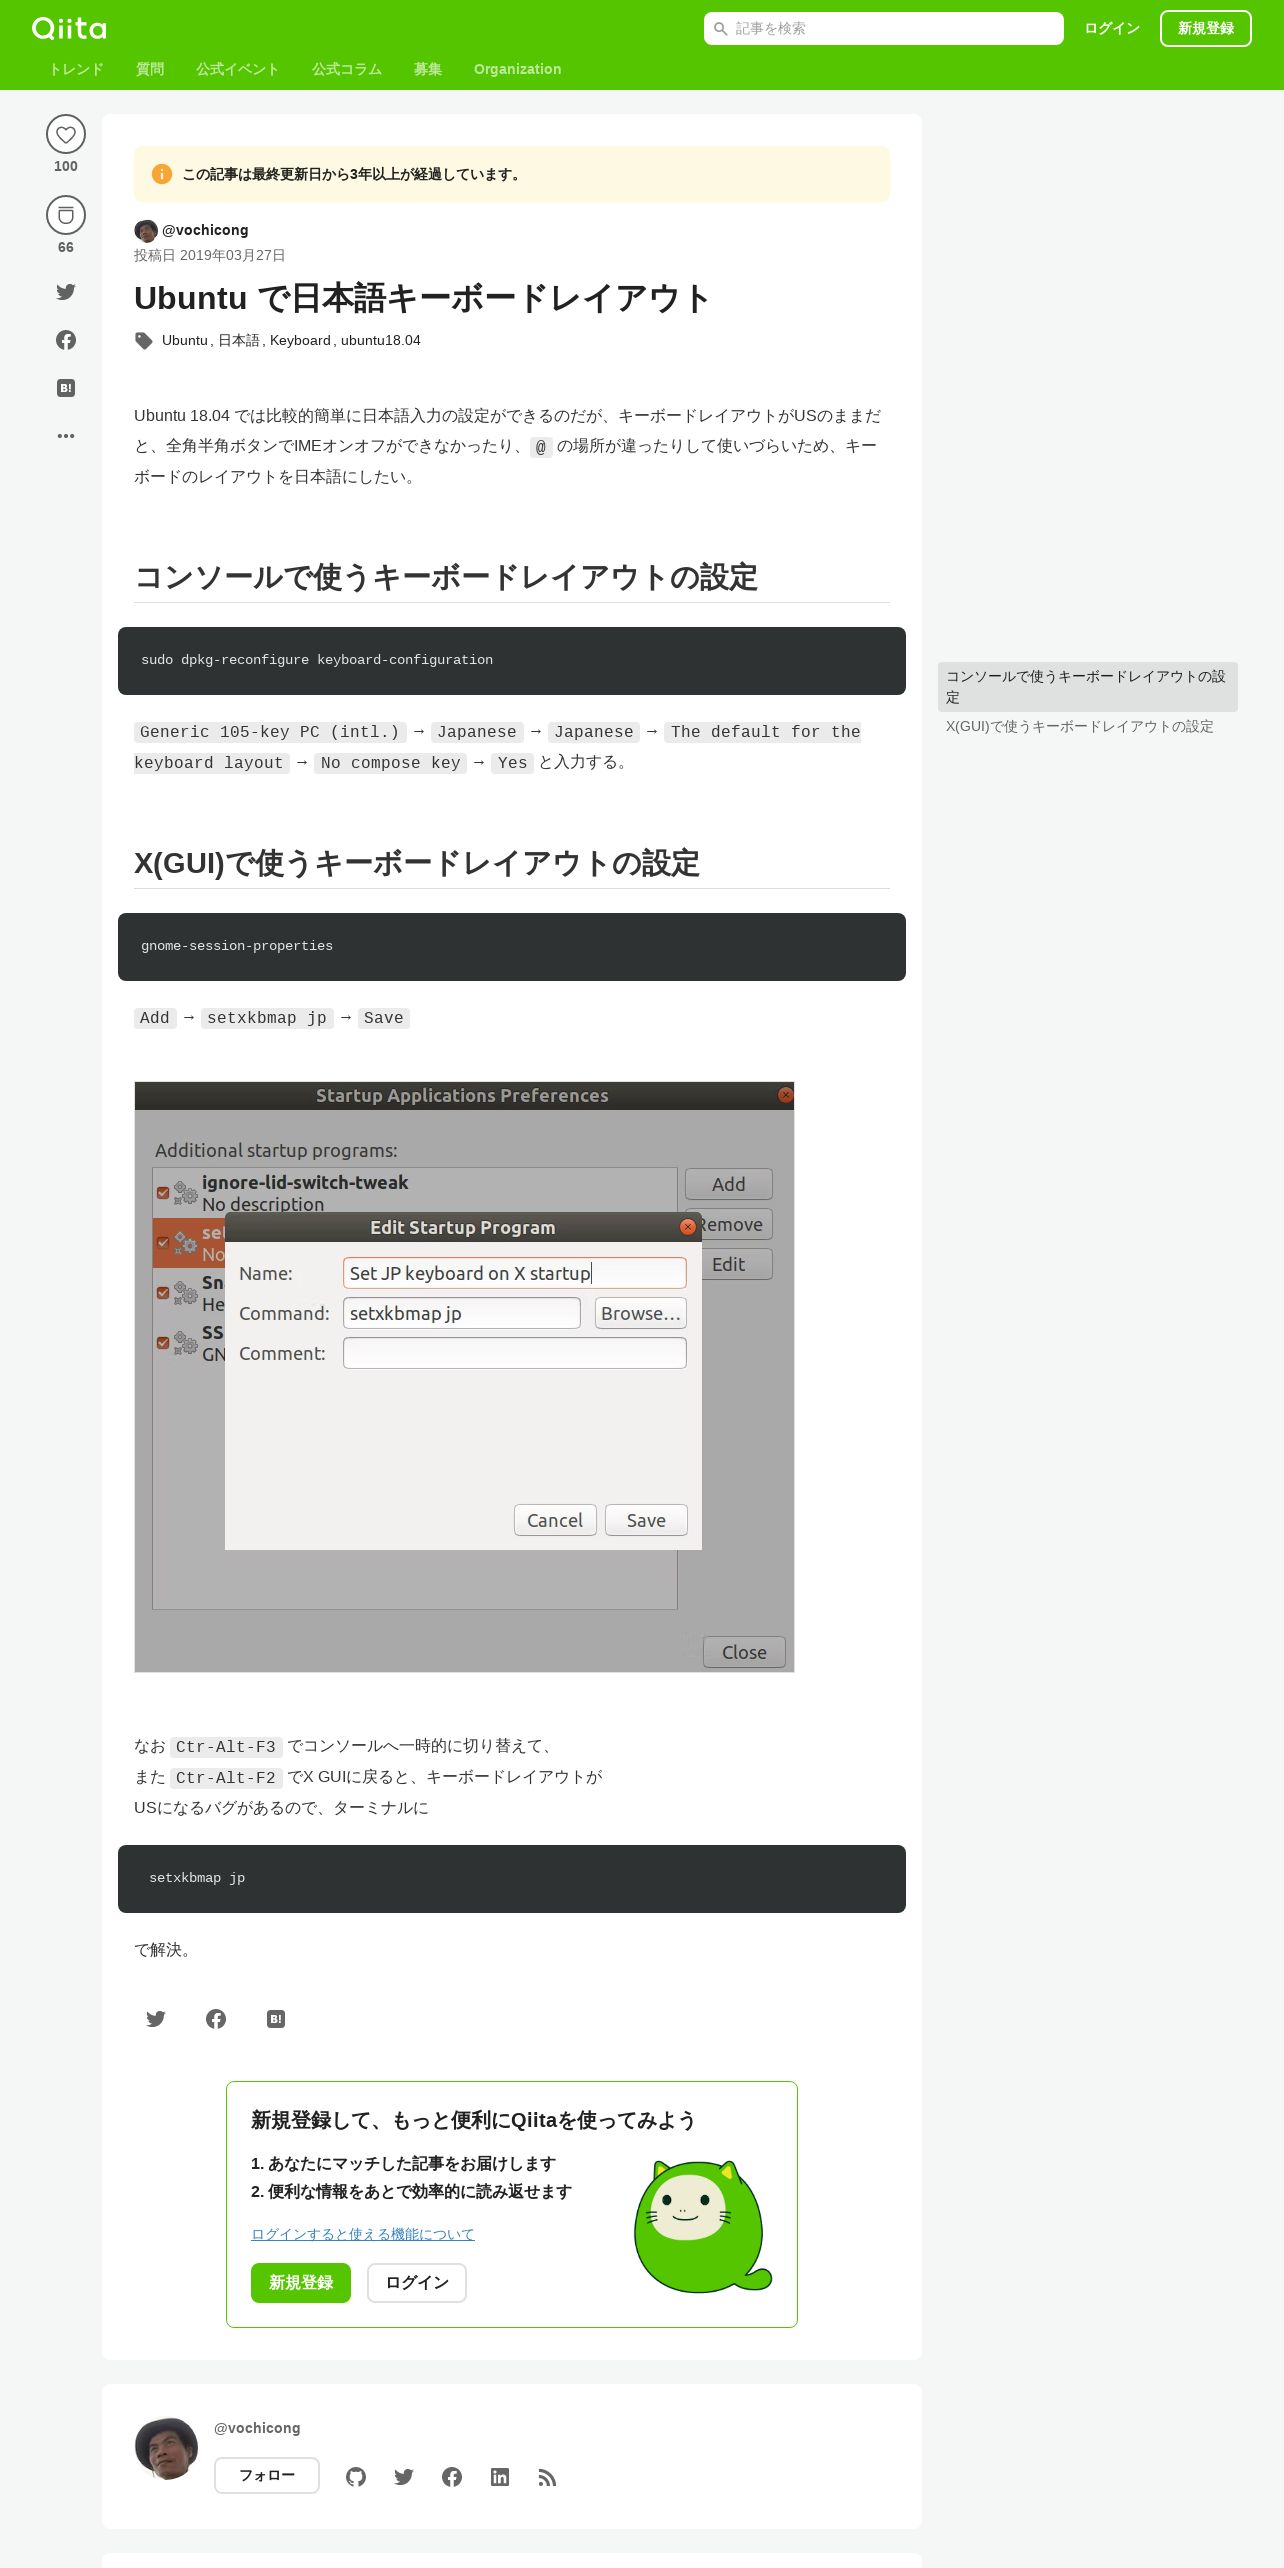Click the green 新規登録 button in signup box

(x=301, y=2283)
